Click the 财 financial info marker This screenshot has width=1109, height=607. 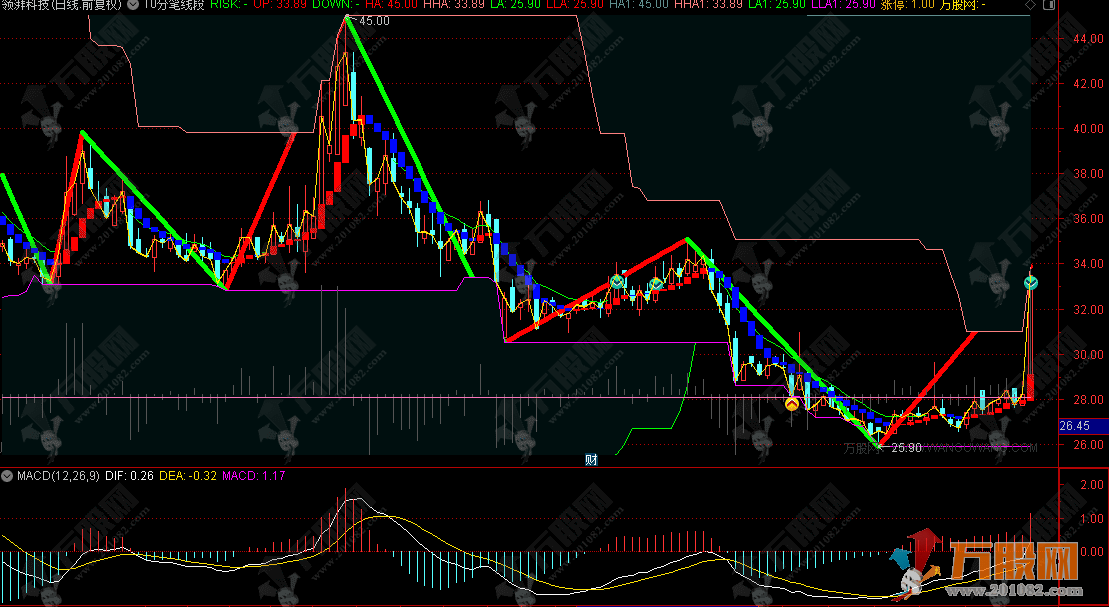tap(592, 460)
